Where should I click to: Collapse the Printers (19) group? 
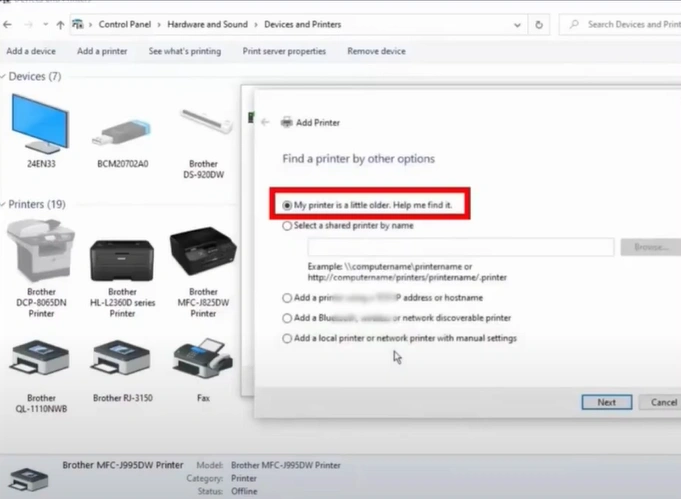(x=5, y=204)
